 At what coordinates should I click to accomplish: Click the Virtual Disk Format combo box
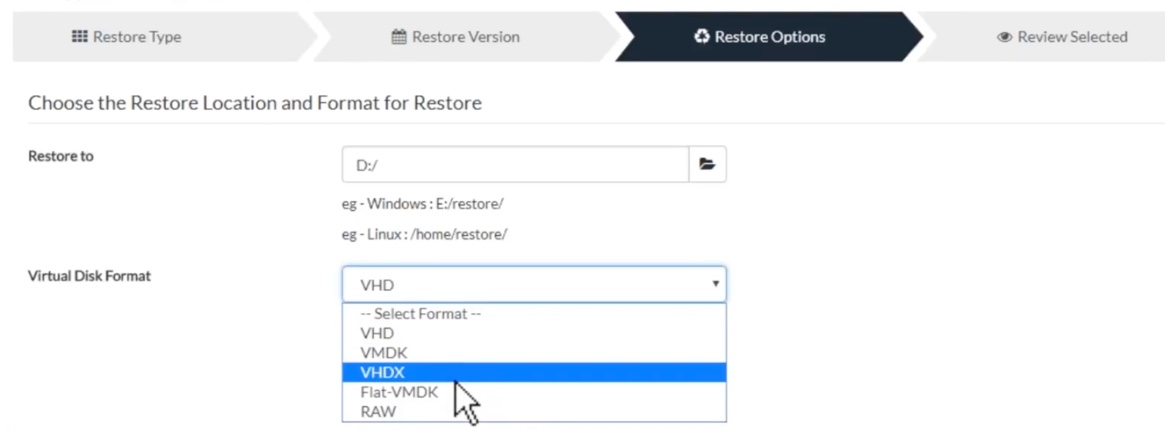tap(525, 284)
